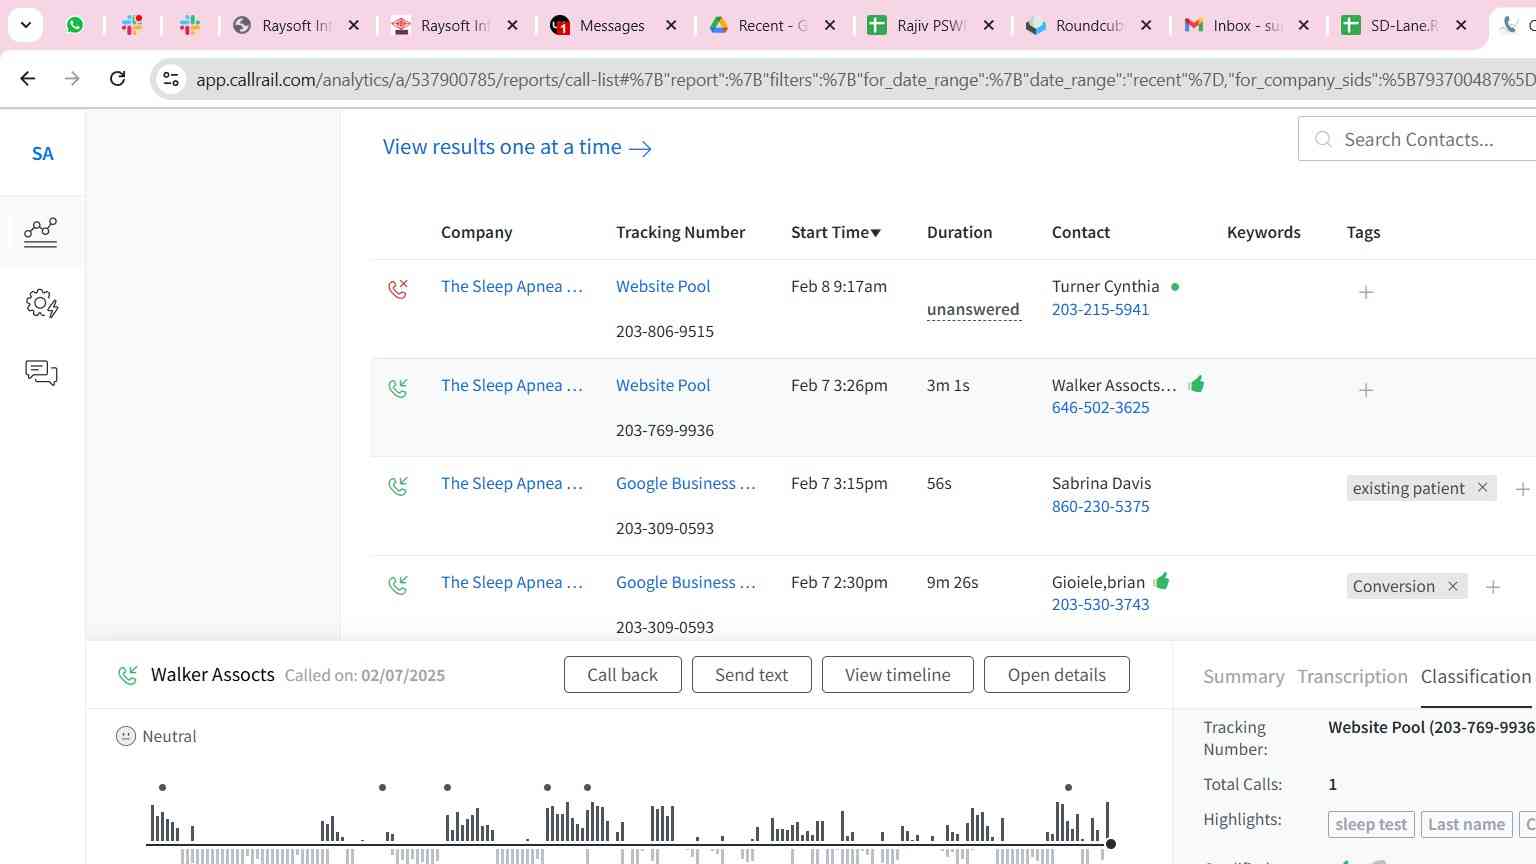Image resolution: width=1536 pixels, height=864 pixels.
Task: Open the chat messages sidebar icon
Action: tap(41, 373)
